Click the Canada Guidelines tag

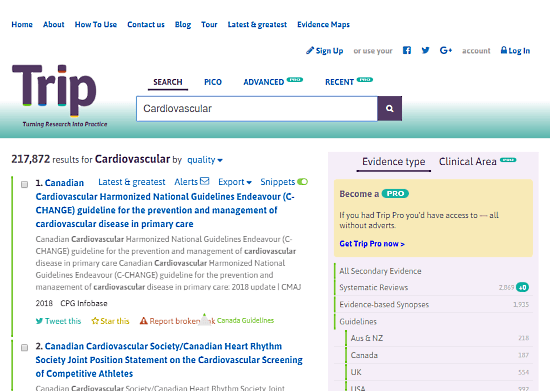245,321
